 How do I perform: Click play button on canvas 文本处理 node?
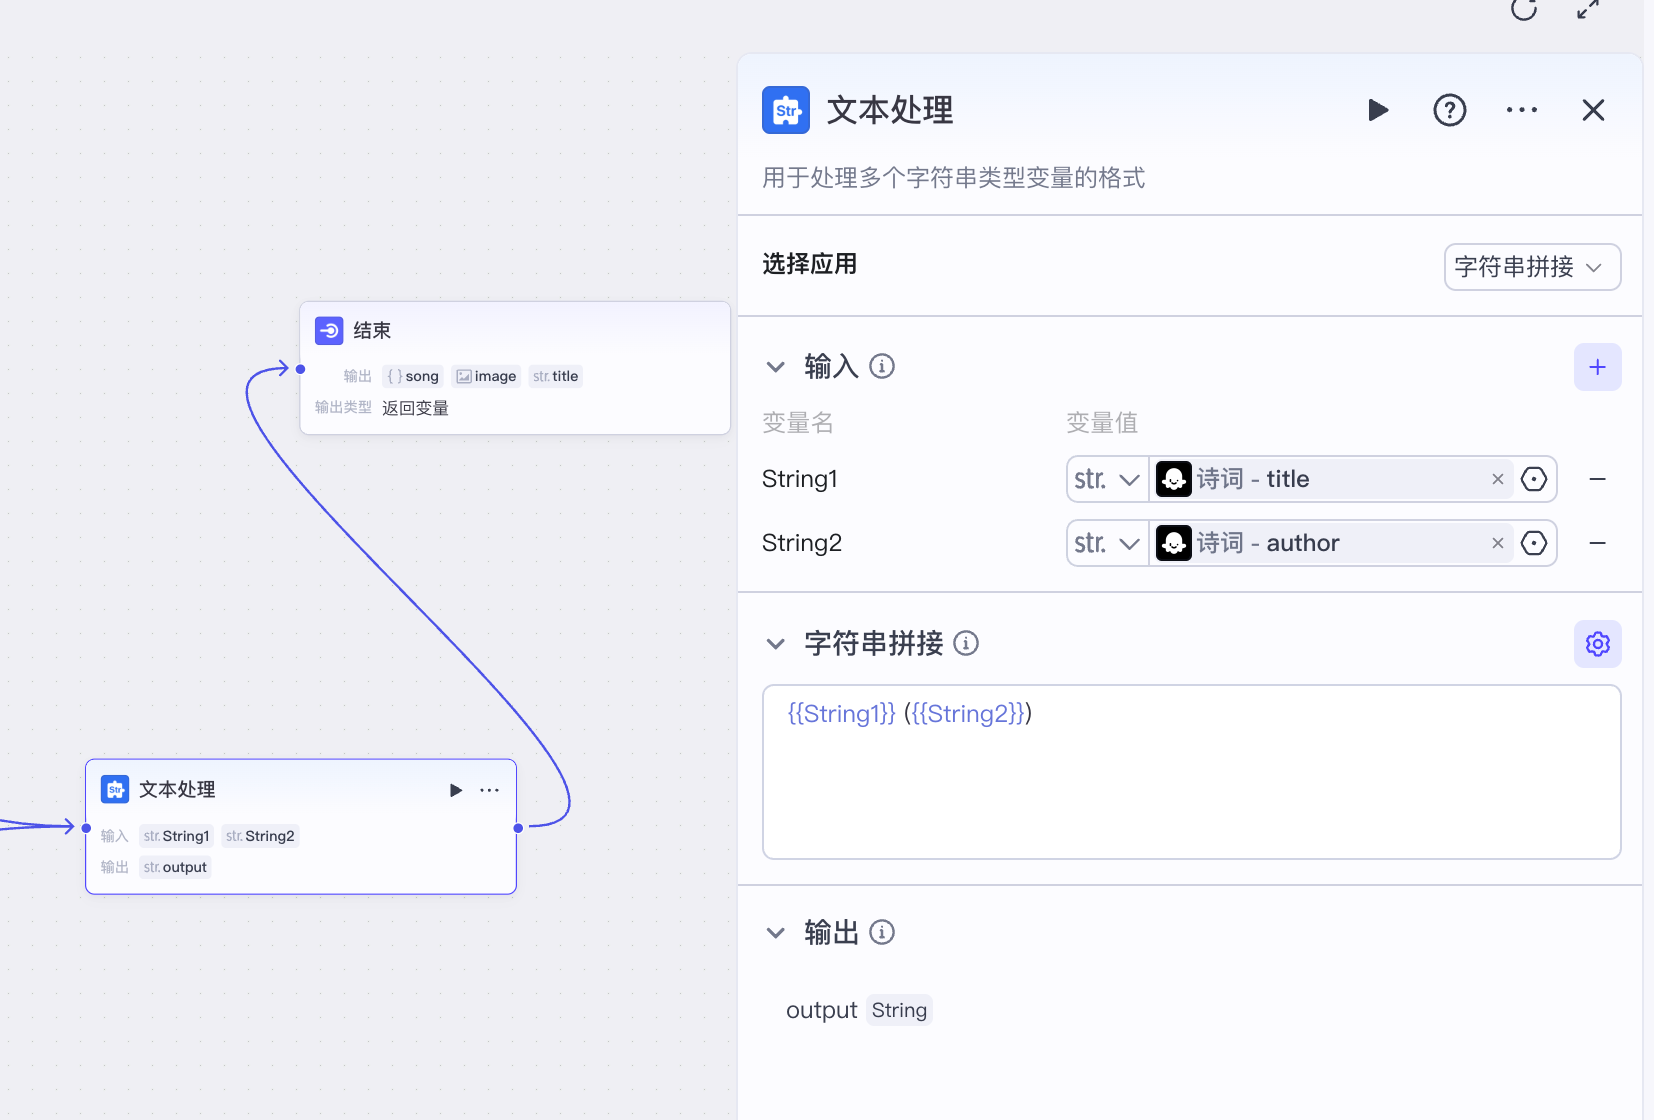pyautogui.click(x=456, y=789)
